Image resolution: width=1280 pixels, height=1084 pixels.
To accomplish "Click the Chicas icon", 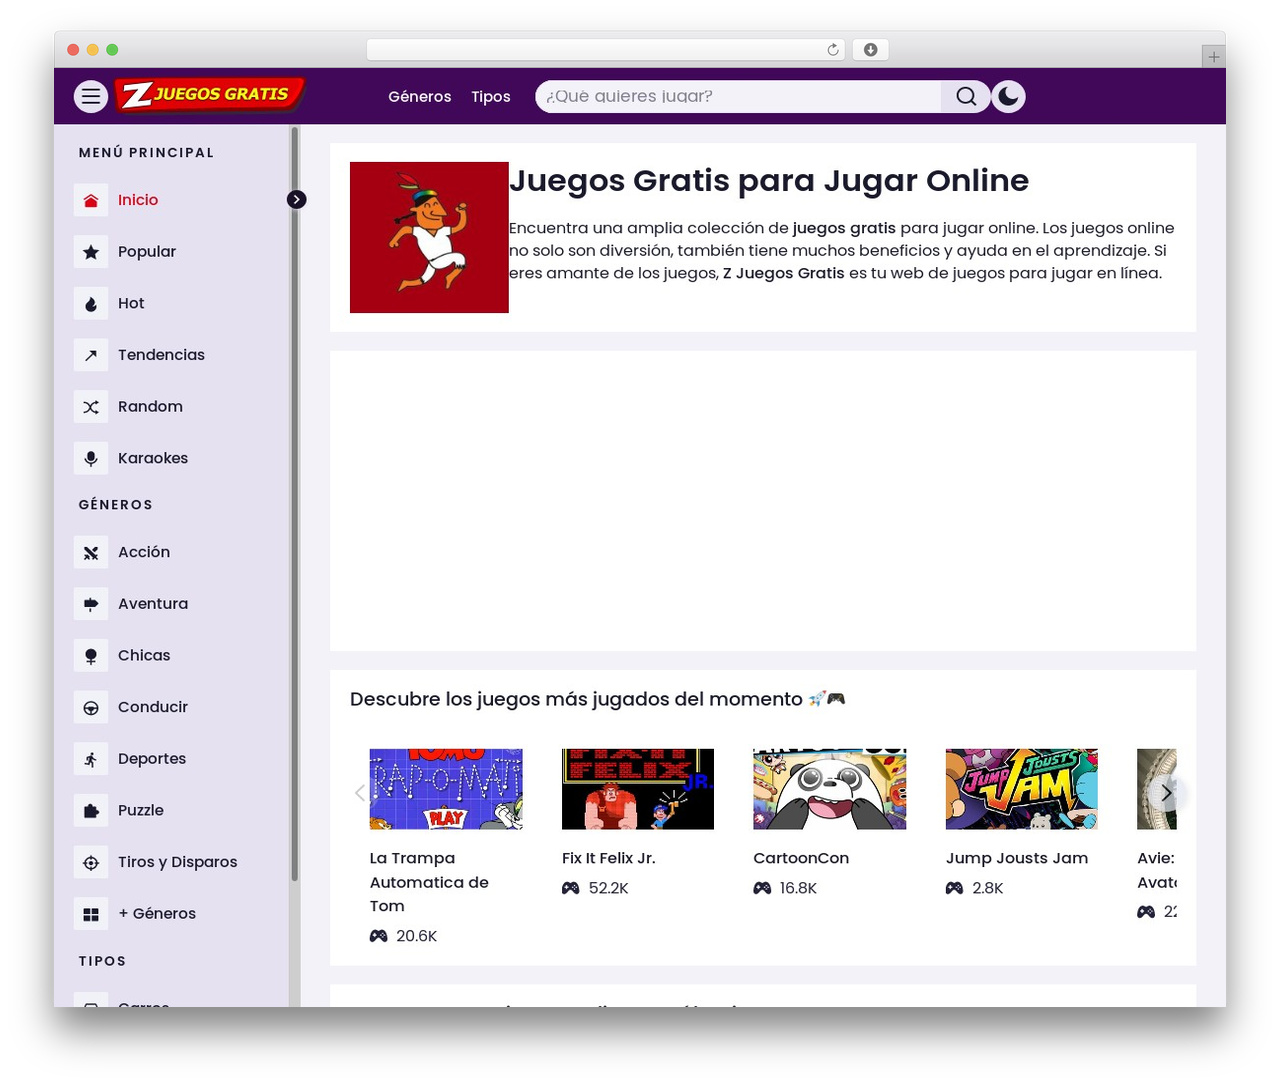I will (91, 656).
